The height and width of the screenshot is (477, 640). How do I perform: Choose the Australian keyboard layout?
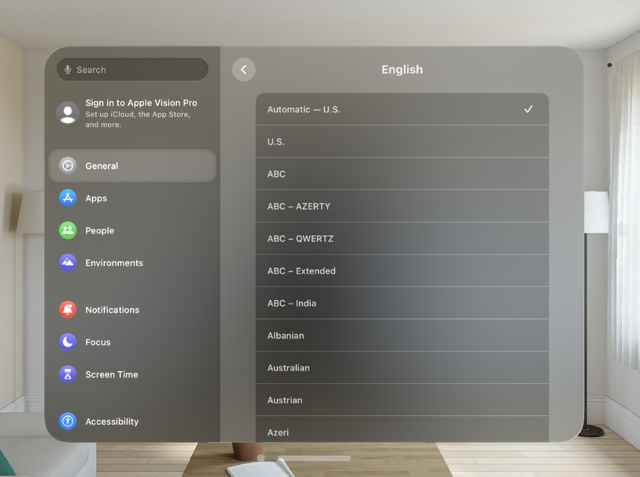tap(401, 368)
